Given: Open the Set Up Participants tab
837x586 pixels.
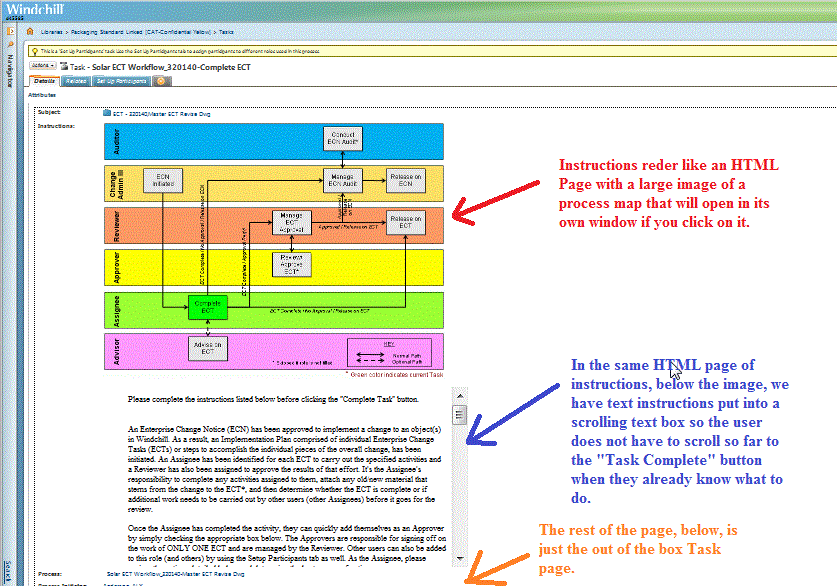Looking at the screenshot, I should coord(120,81).
